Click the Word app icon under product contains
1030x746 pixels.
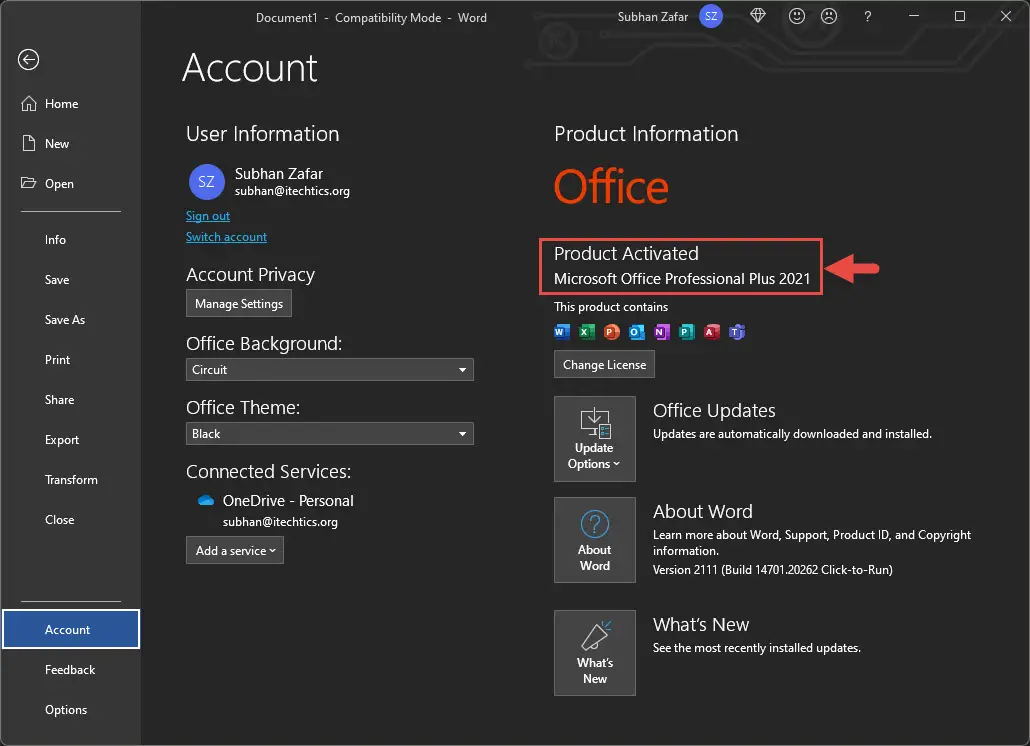[562, 332]
